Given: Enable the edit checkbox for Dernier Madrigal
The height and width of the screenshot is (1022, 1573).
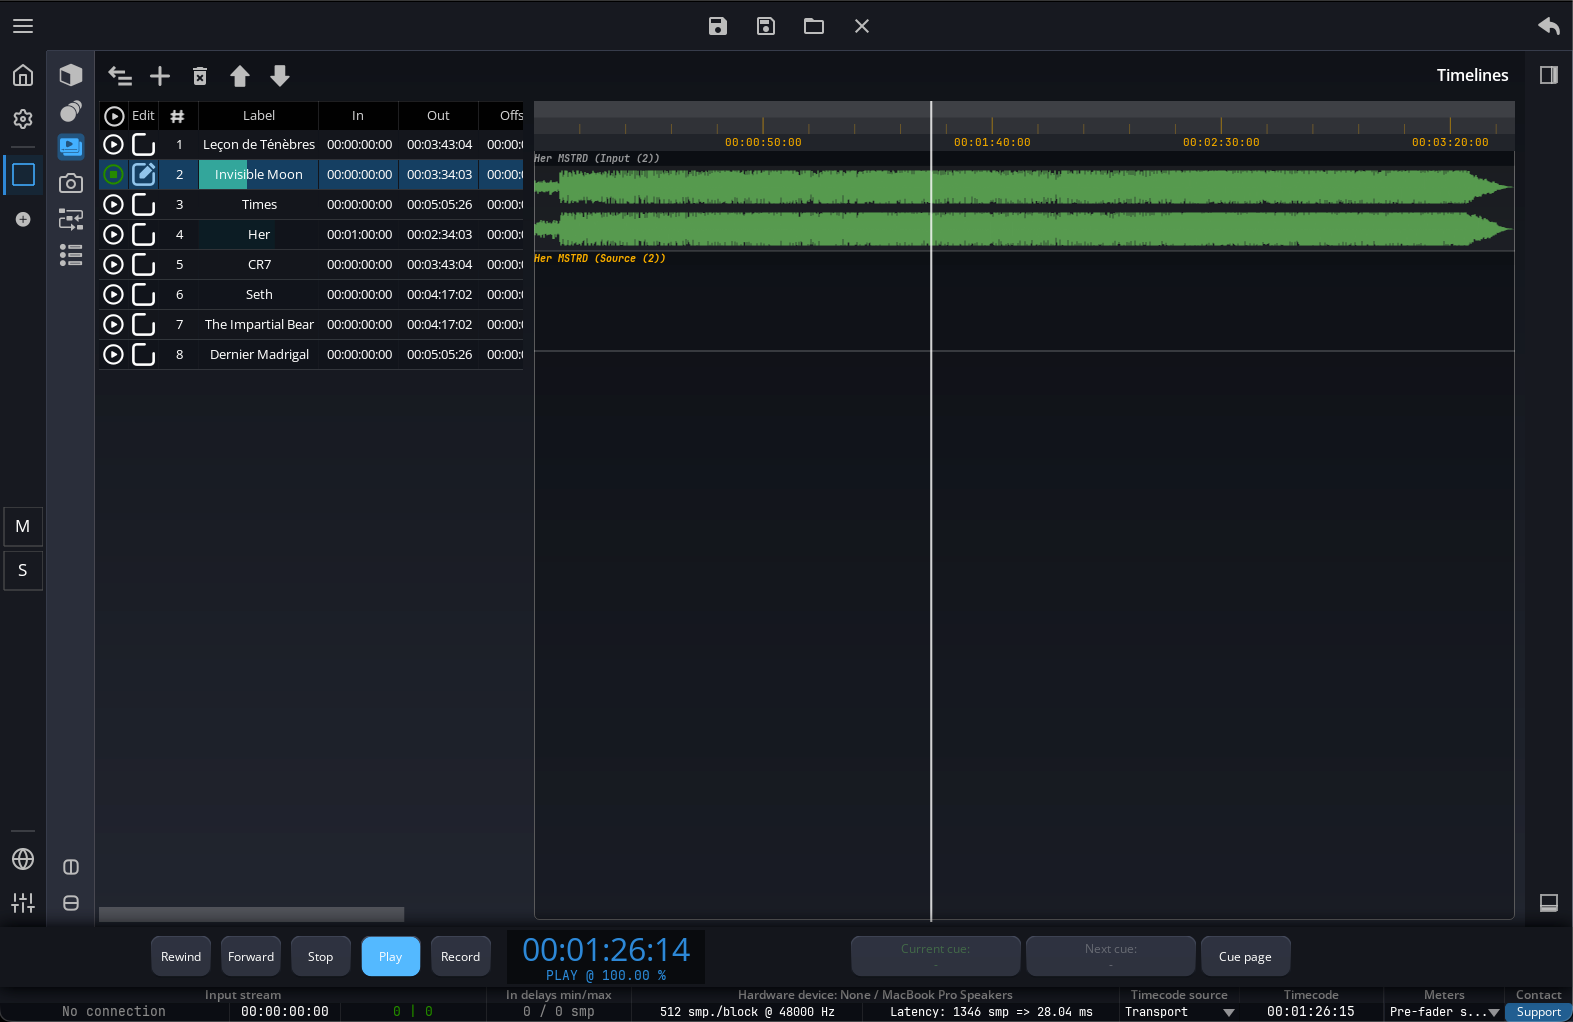Looking at the screenshot, I should point(144,355).
